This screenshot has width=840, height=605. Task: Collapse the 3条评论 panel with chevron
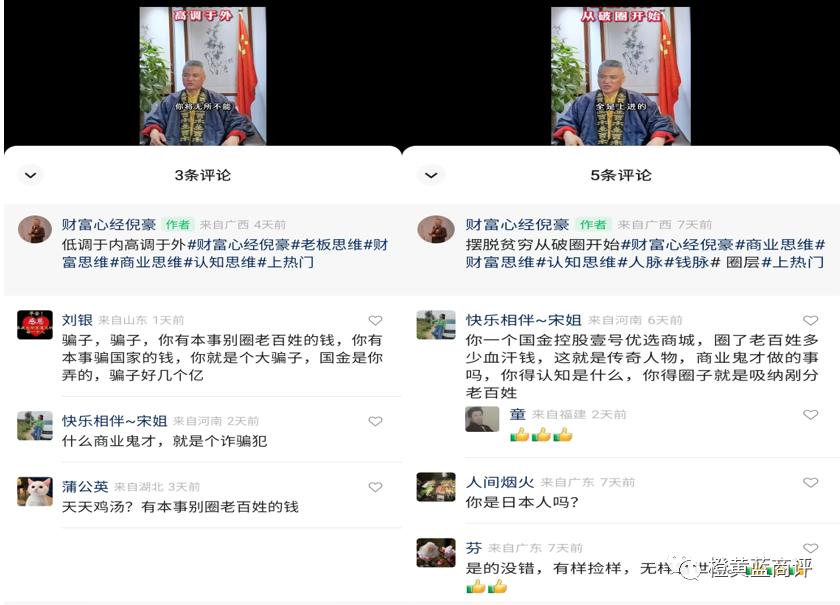coord(31,175)
